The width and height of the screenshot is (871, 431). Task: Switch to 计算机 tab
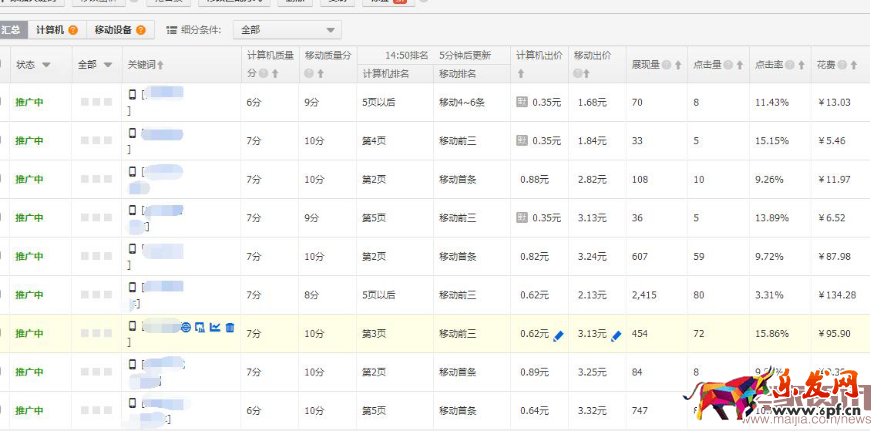pyautogui.click(x=57, y=30)
